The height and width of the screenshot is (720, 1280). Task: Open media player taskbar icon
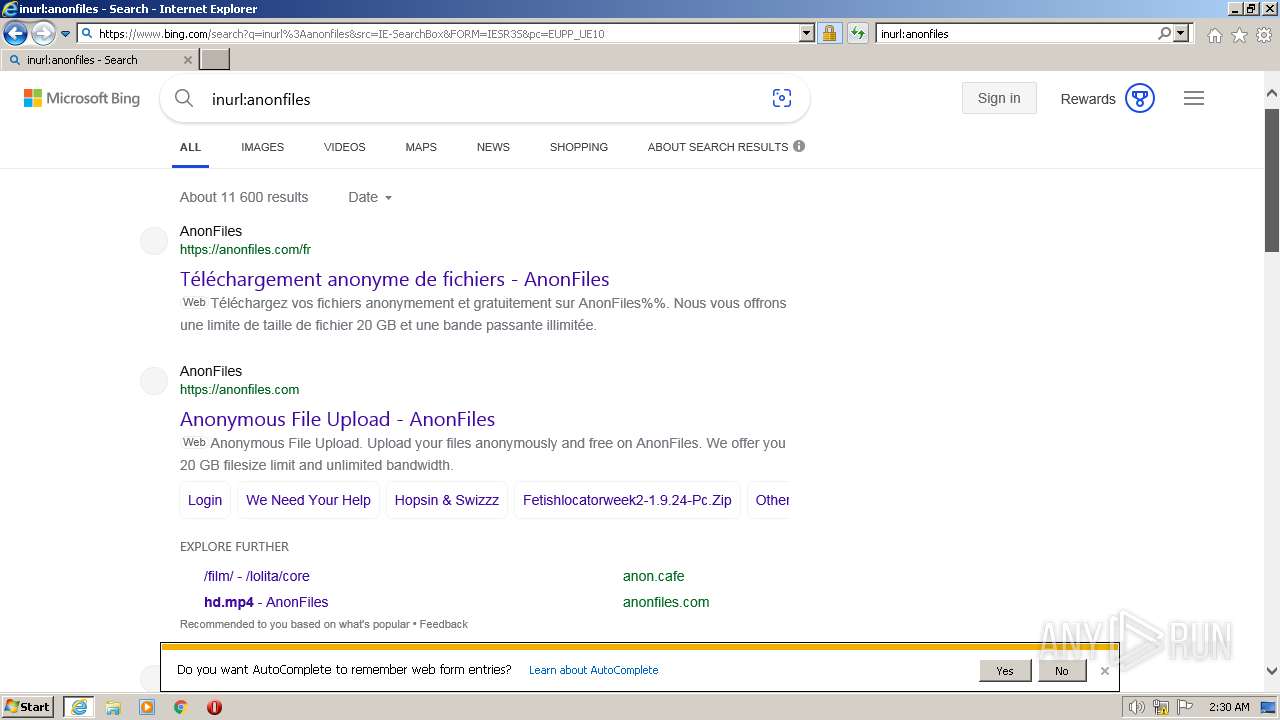(147, 707)
